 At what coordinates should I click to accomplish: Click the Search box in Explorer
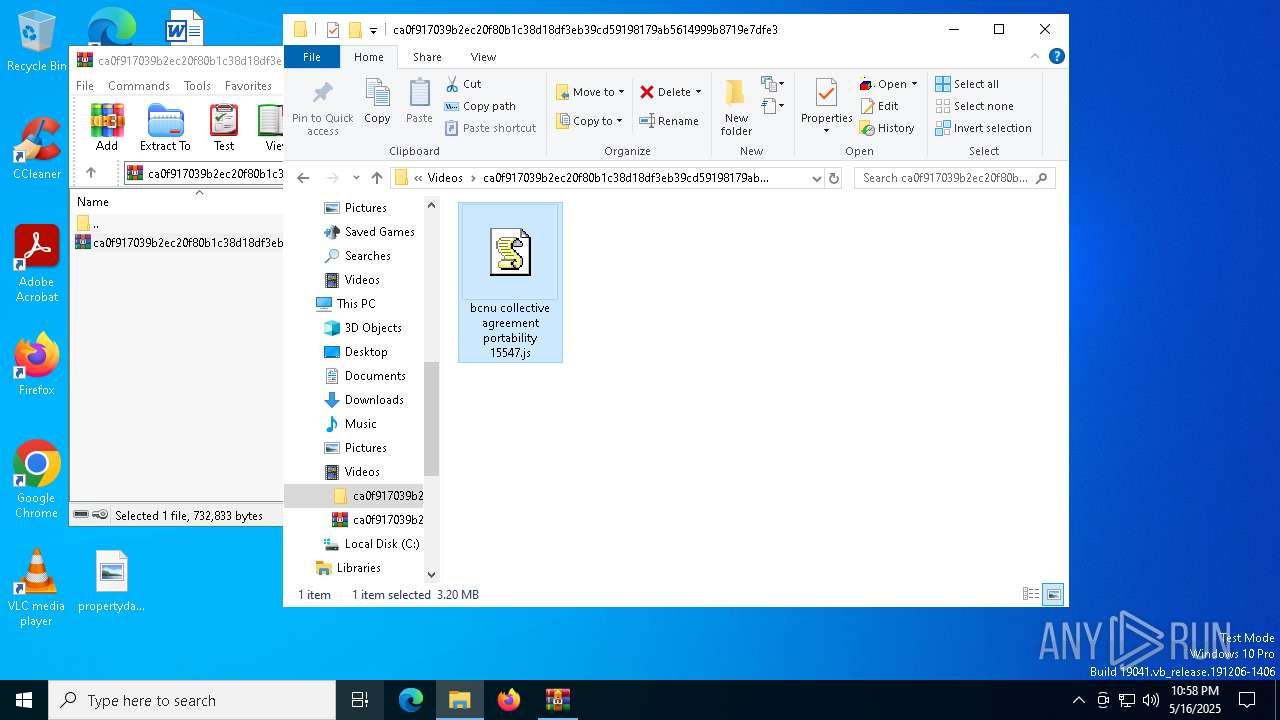[954, 178]
